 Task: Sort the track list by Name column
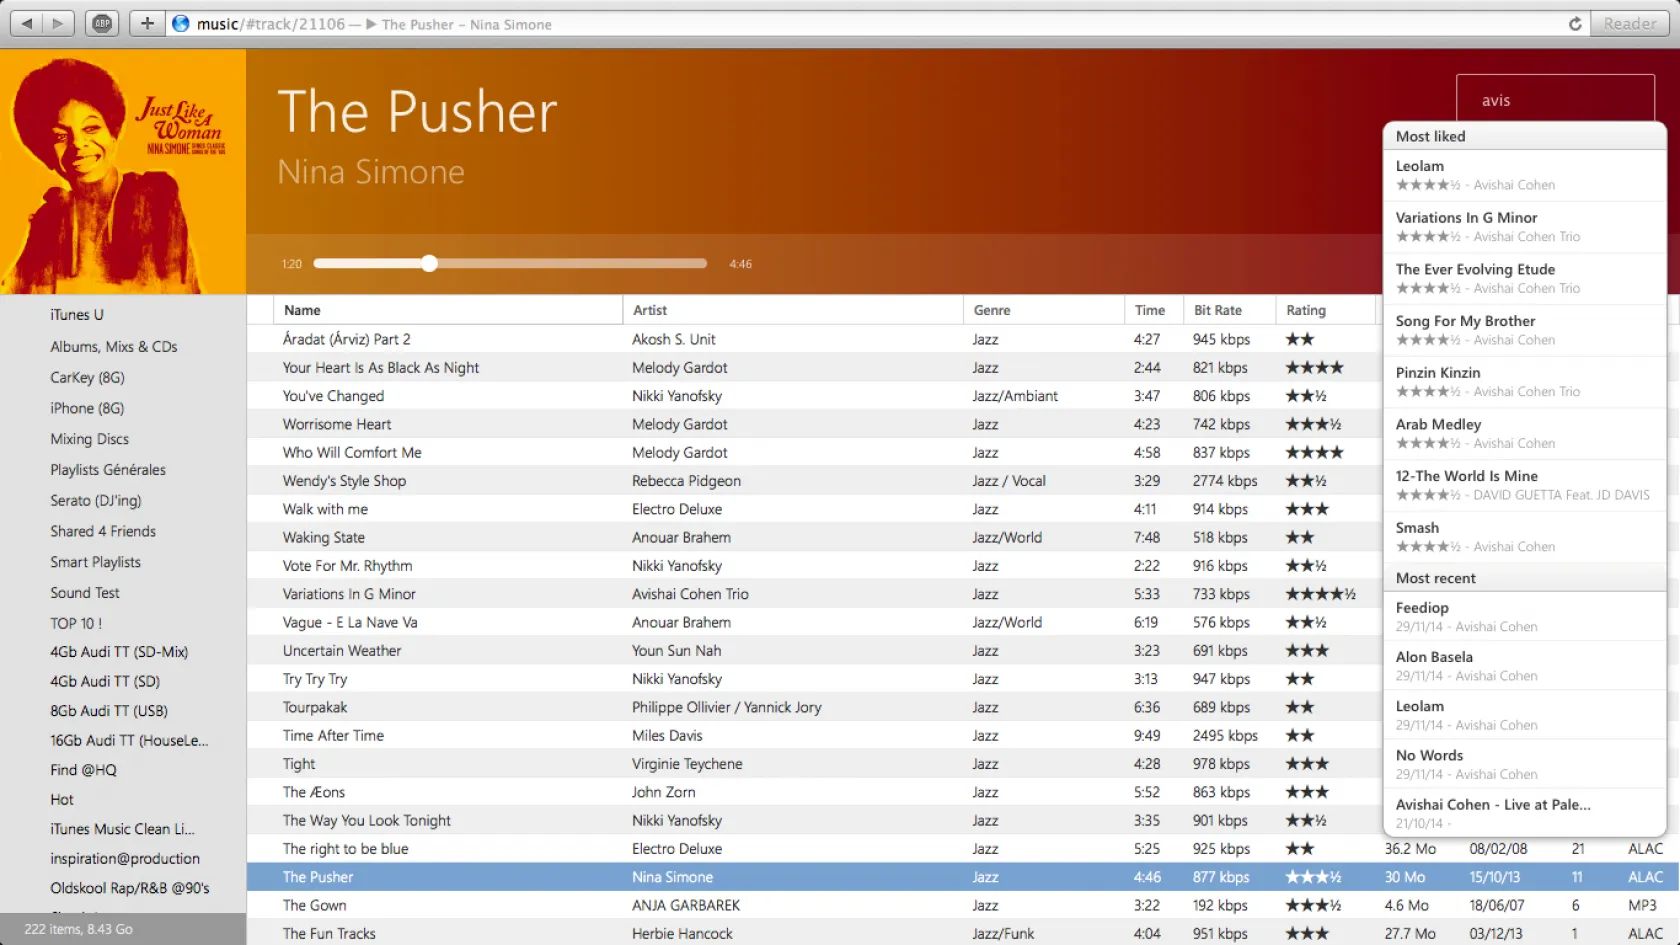(x=302, y=310)
